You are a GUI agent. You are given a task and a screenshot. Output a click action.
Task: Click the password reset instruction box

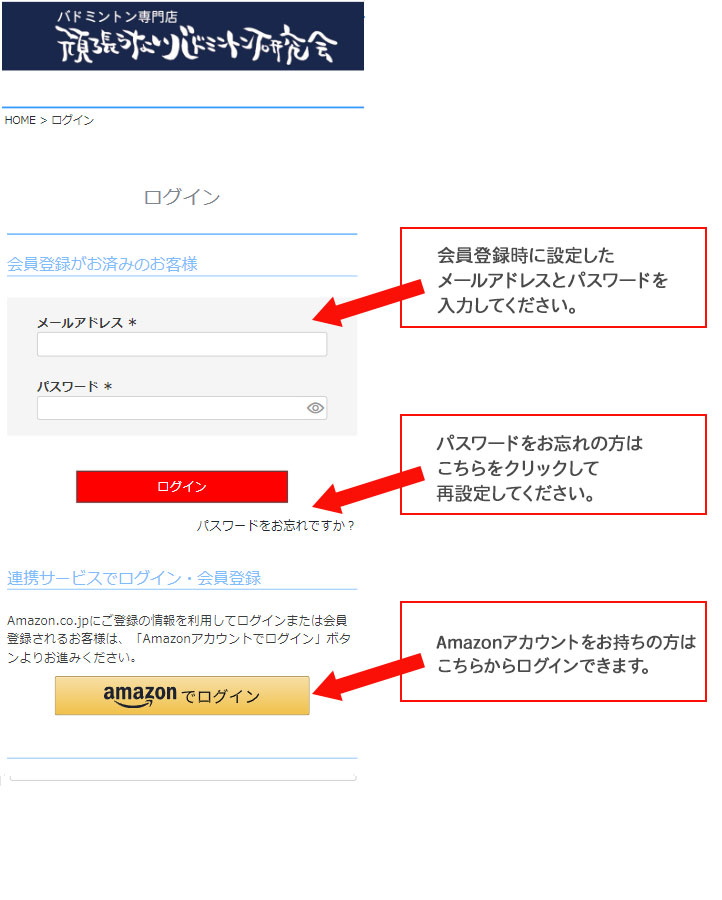(553, 465)
